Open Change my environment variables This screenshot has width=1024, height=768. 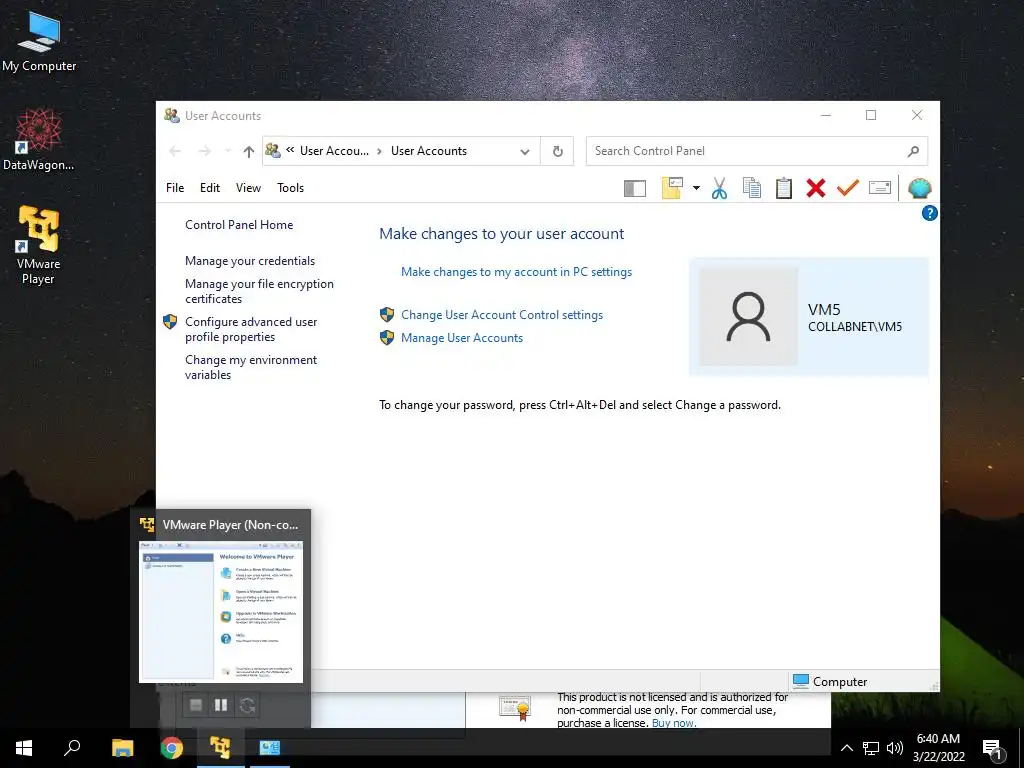coord(251,367)
